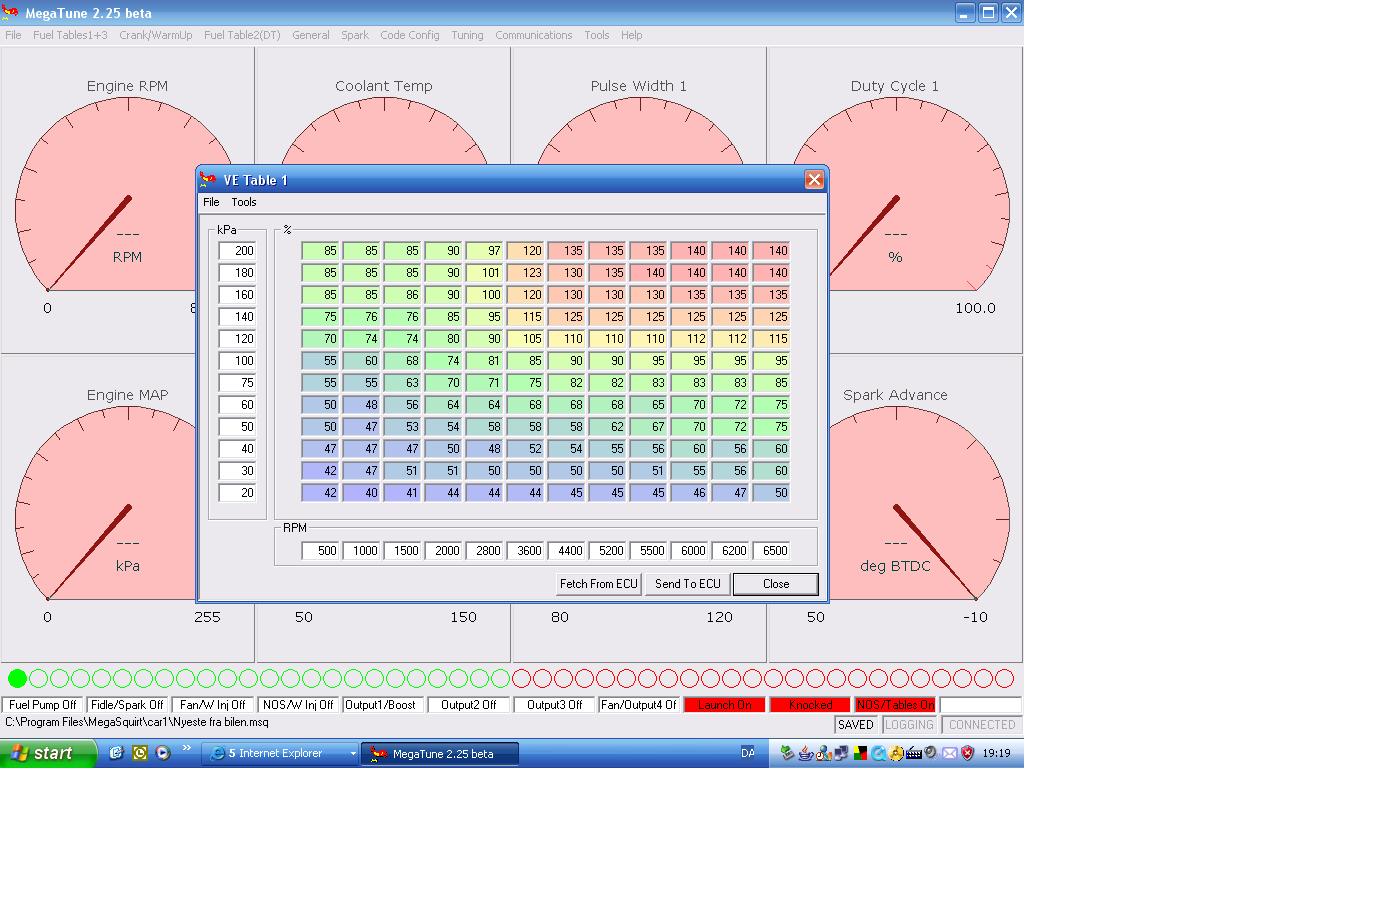The width and height of the screenshot is (1383, 922).
Task: Click the Fan/W Inj Off status indicator
Action: 212,705
